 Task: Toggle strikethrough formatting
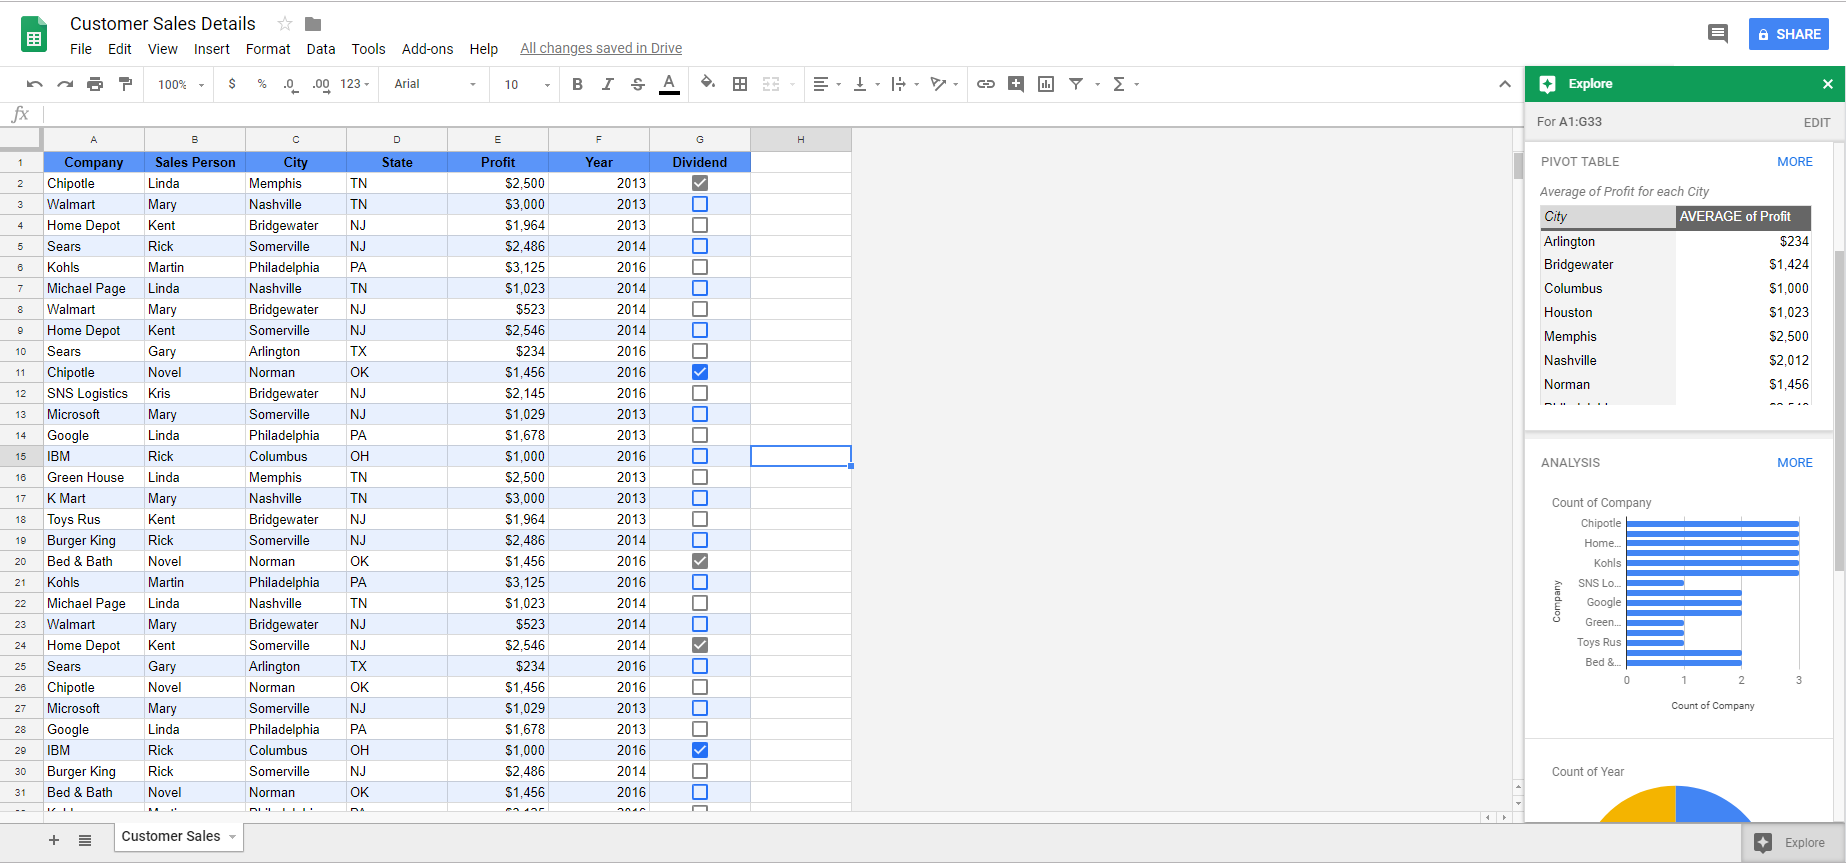pyautogui.click(x=638, y=84)
